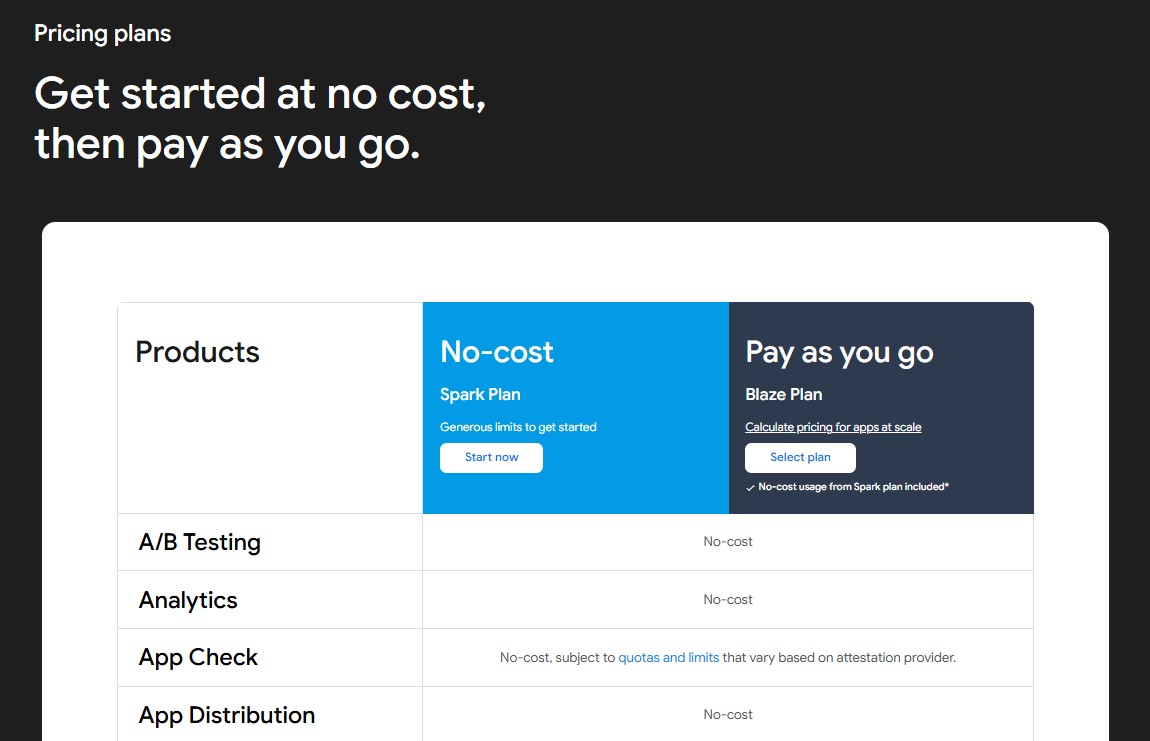This screenshot has width=1150, height=741.
Task: Select the A/B Testing row label
Action: tap(200, 542)
